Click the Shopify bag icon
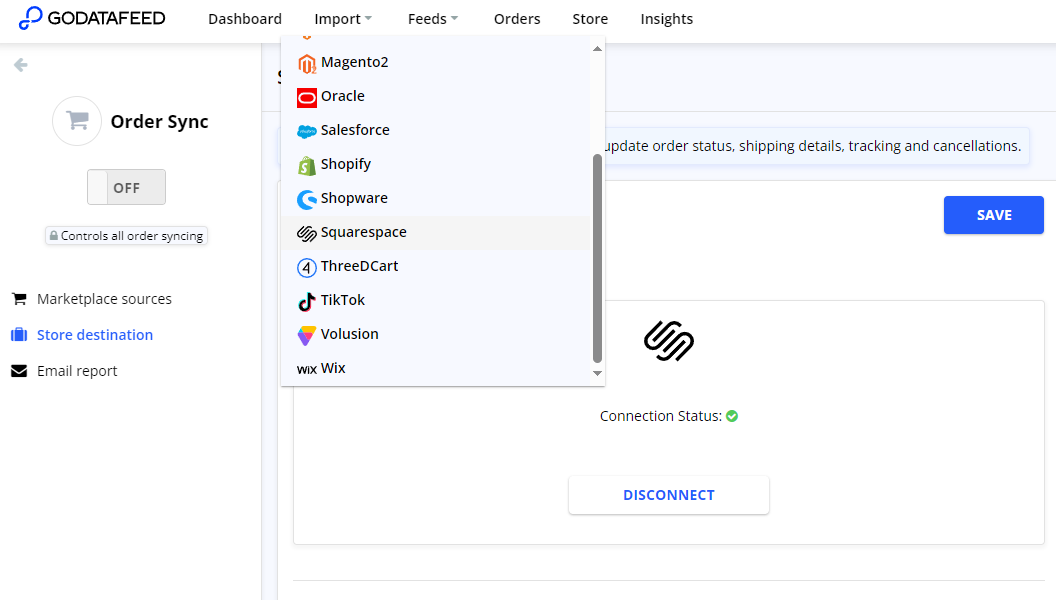1056x600 pixels. (306, 166)
